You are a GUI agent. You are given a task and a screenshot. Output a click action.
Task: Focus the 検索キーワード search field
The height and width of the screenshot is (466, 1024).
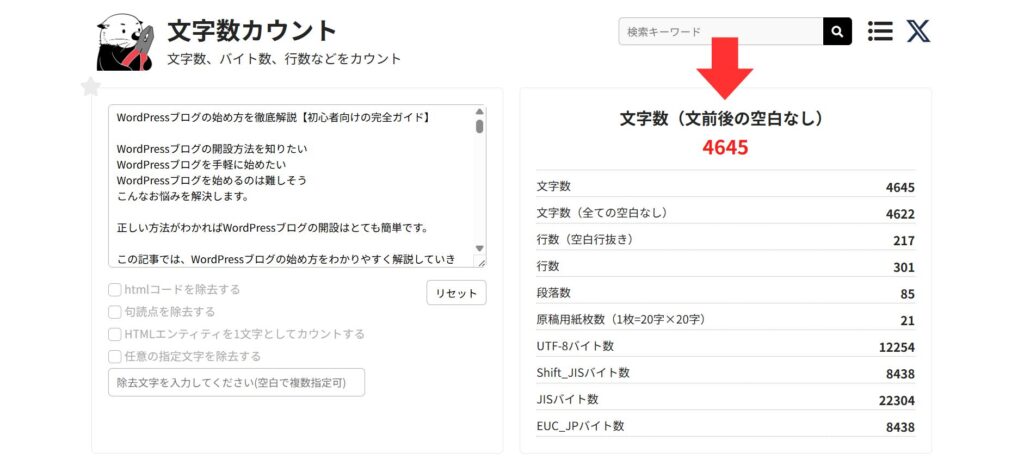coord(720,31)
